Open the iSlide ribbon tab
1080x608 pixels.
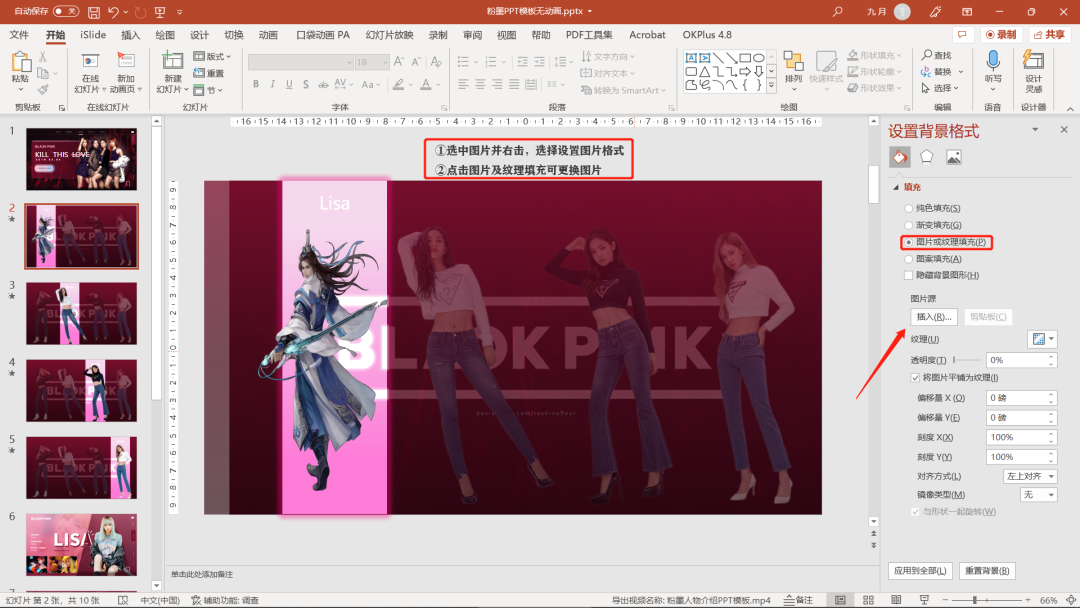click(93, 35)
